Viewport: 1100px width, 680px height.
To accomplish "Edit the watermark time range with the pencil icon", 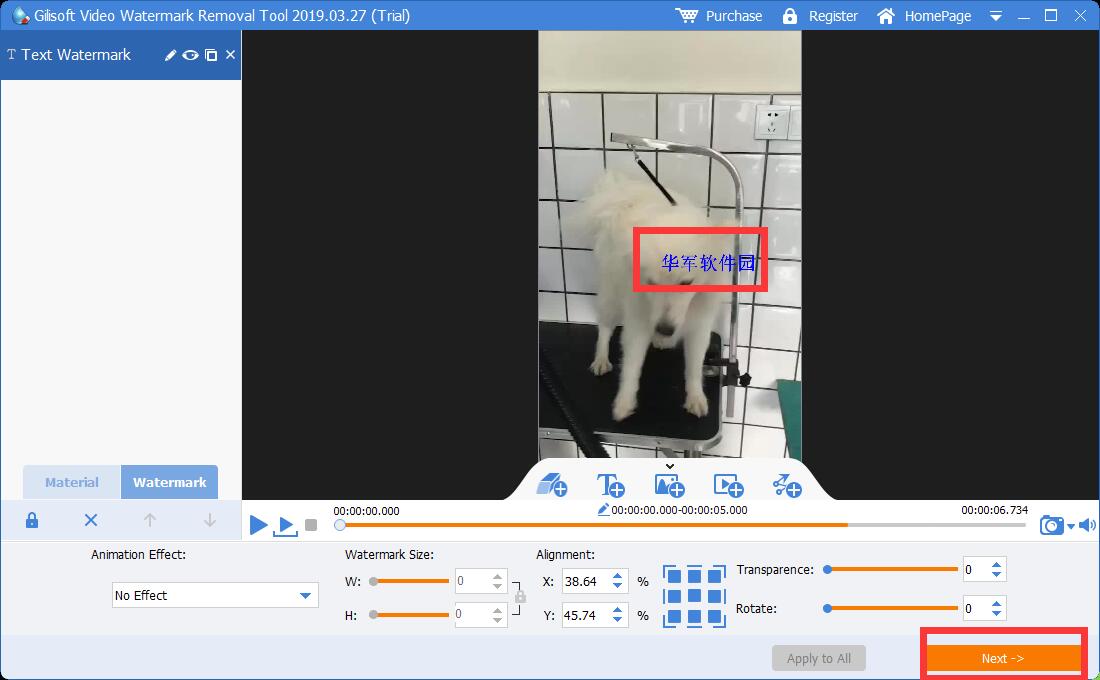I will click(603, 509).
